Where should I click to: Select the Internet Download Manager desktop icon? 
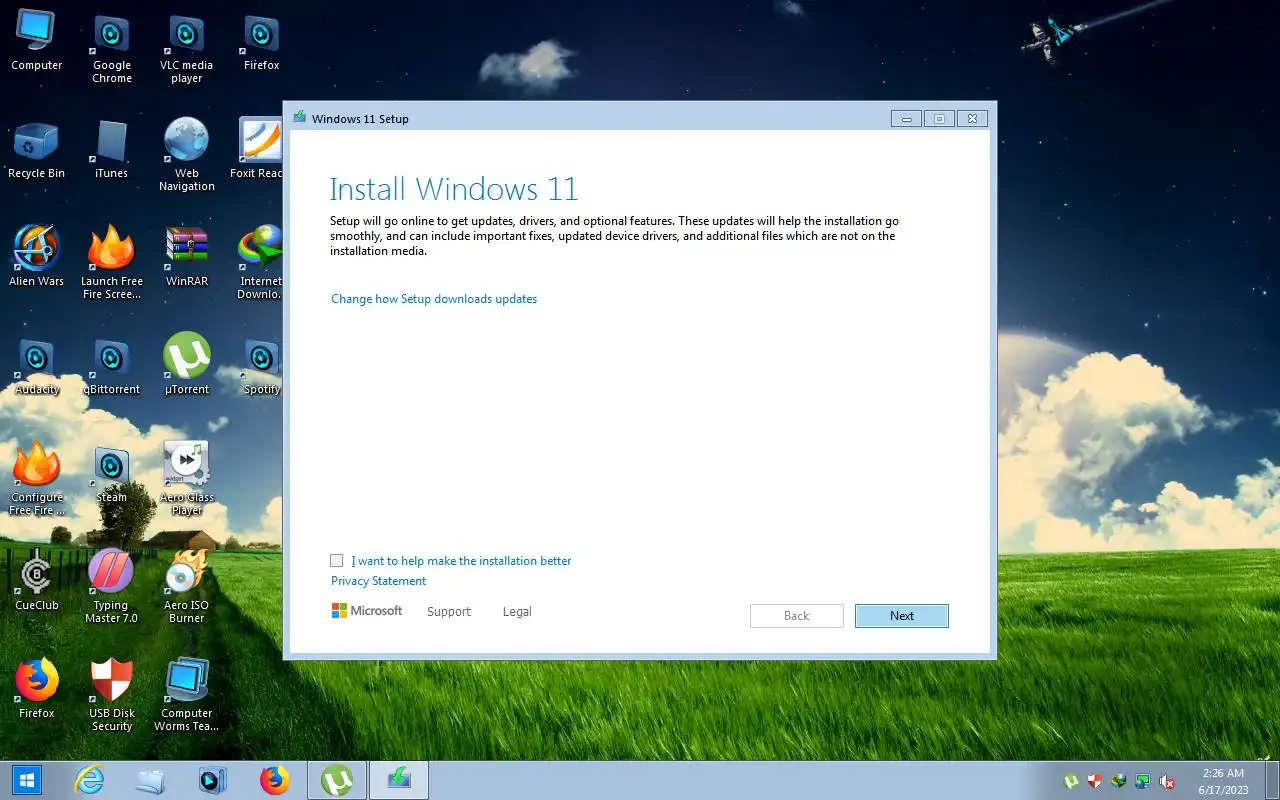(x=260, y=262)
